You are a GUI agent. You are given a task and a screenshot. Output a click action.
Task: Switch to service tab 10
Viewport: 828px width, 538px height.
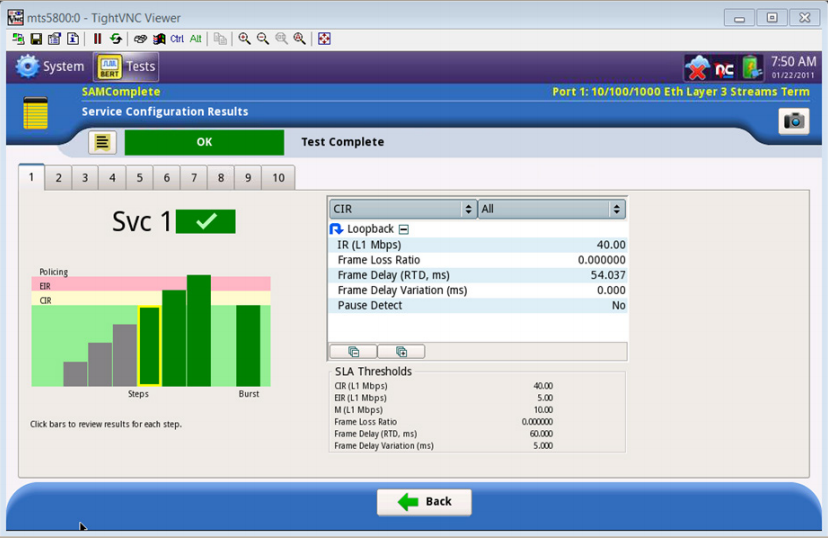278,178
